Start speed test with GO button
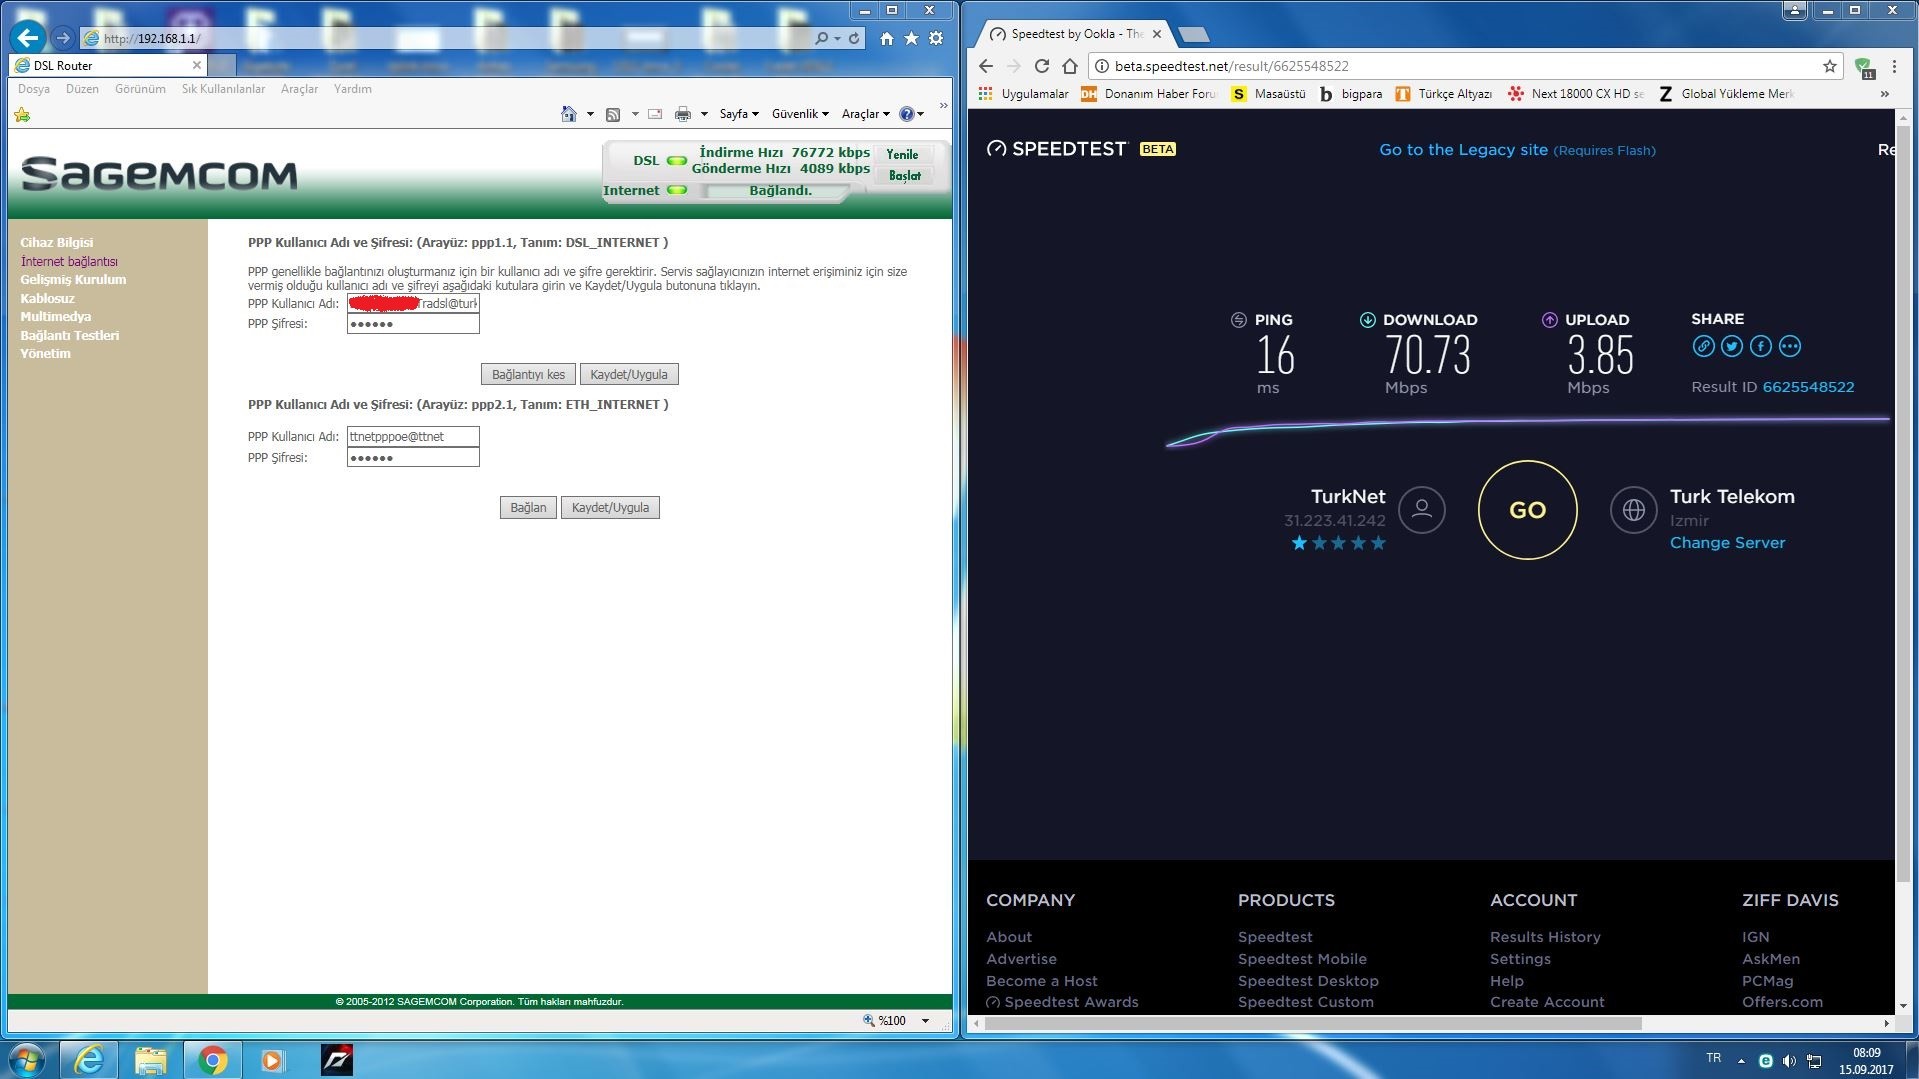Screen dimensions: 1919x1079 click(x=1527, y=510)
